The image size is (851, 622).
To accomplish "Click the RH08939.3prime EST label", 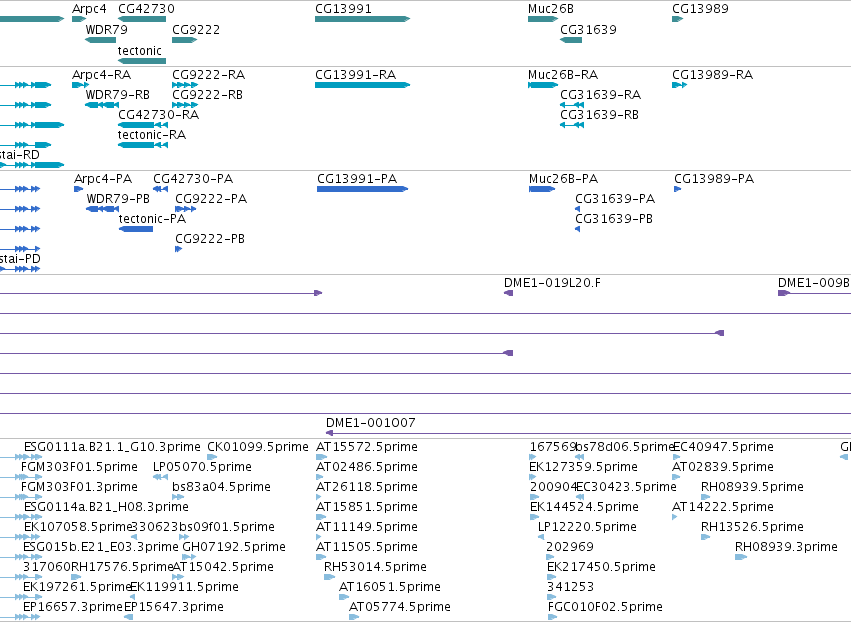I will (786, 547).
